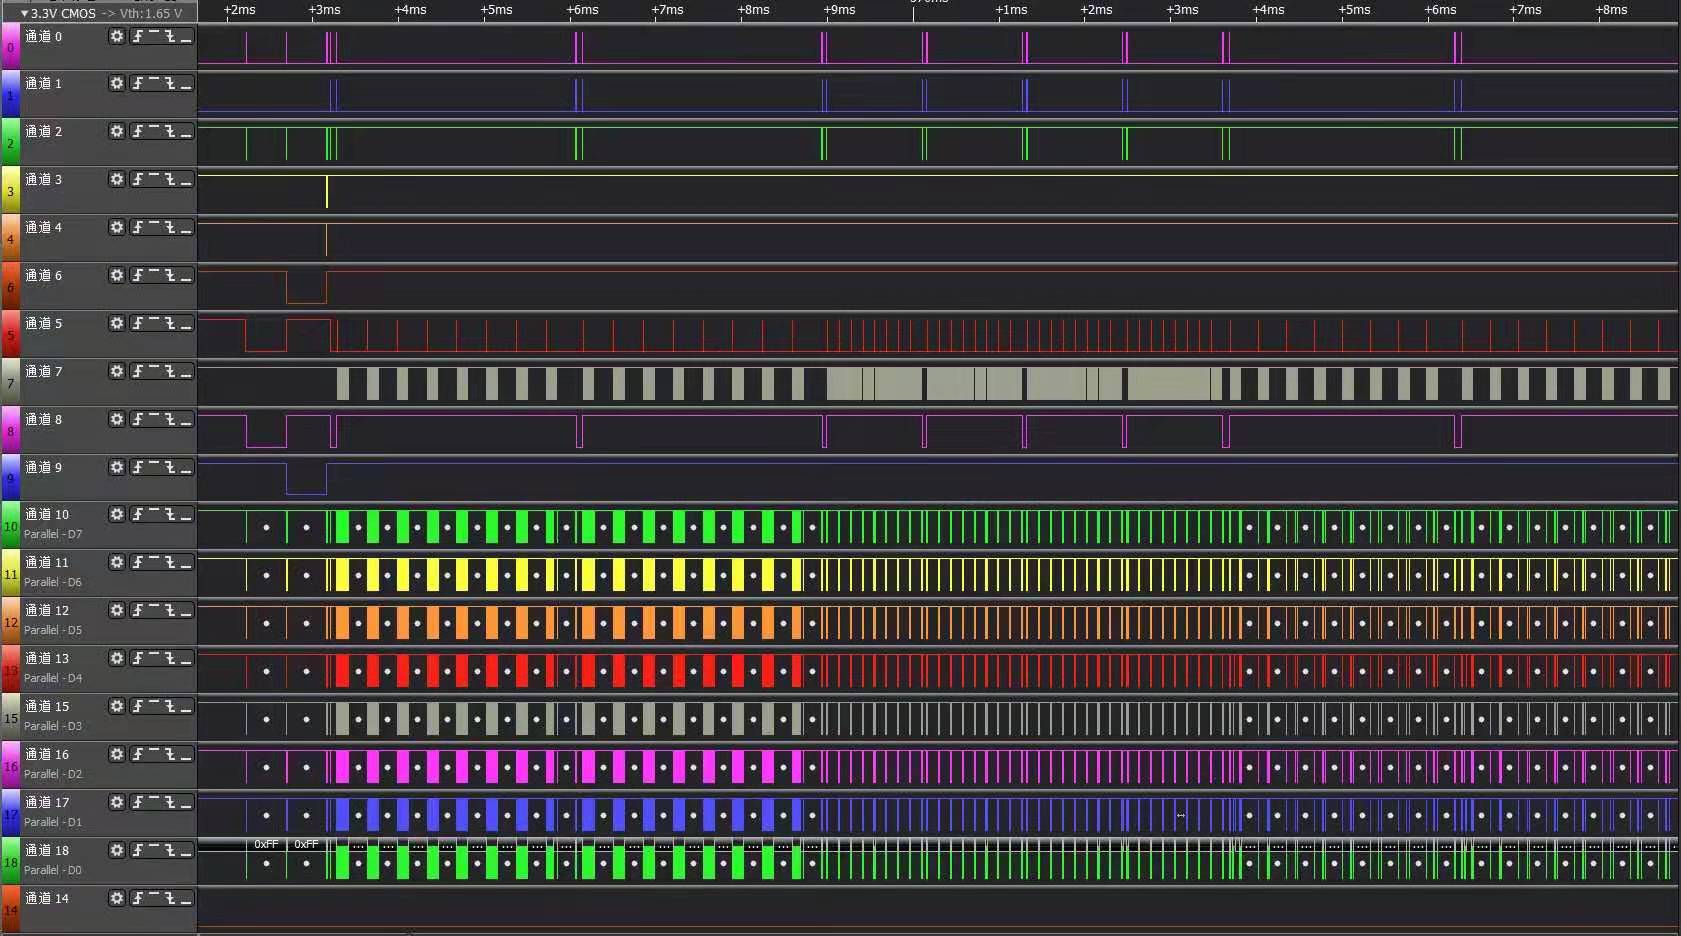The width and height of the screenshot is (1681, 936).
Task: Open settings gear for 通道 2
Action: [x=117, y=131]
